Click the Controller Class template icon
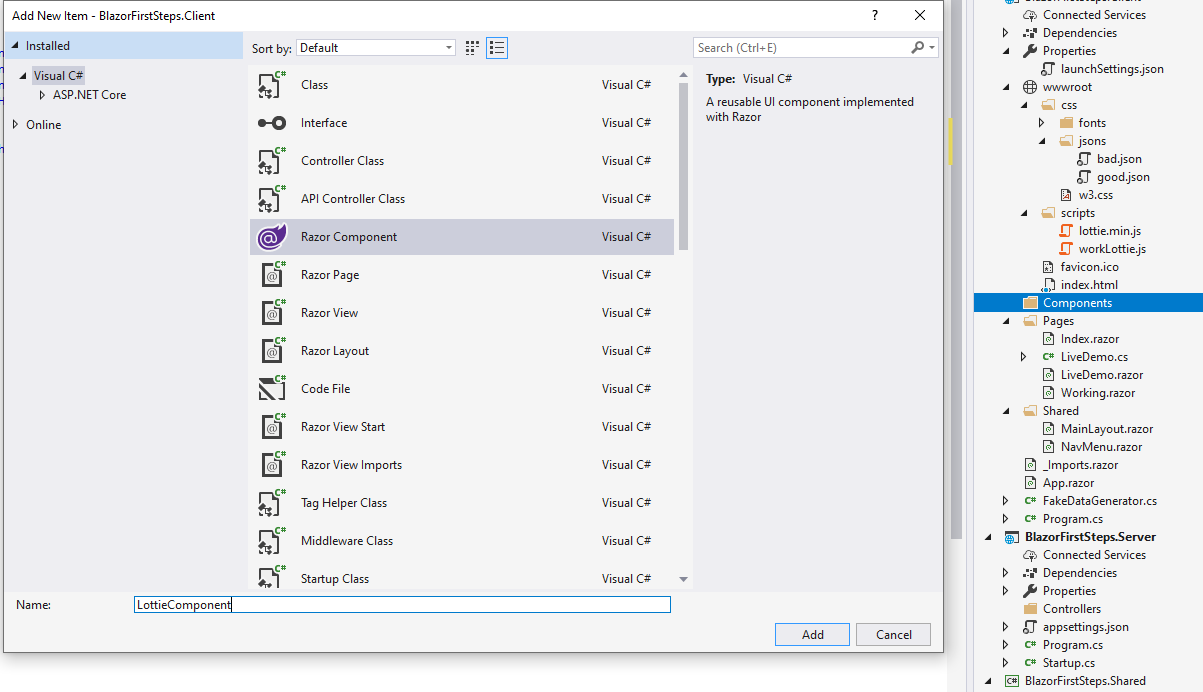 (x=271, y=161)
